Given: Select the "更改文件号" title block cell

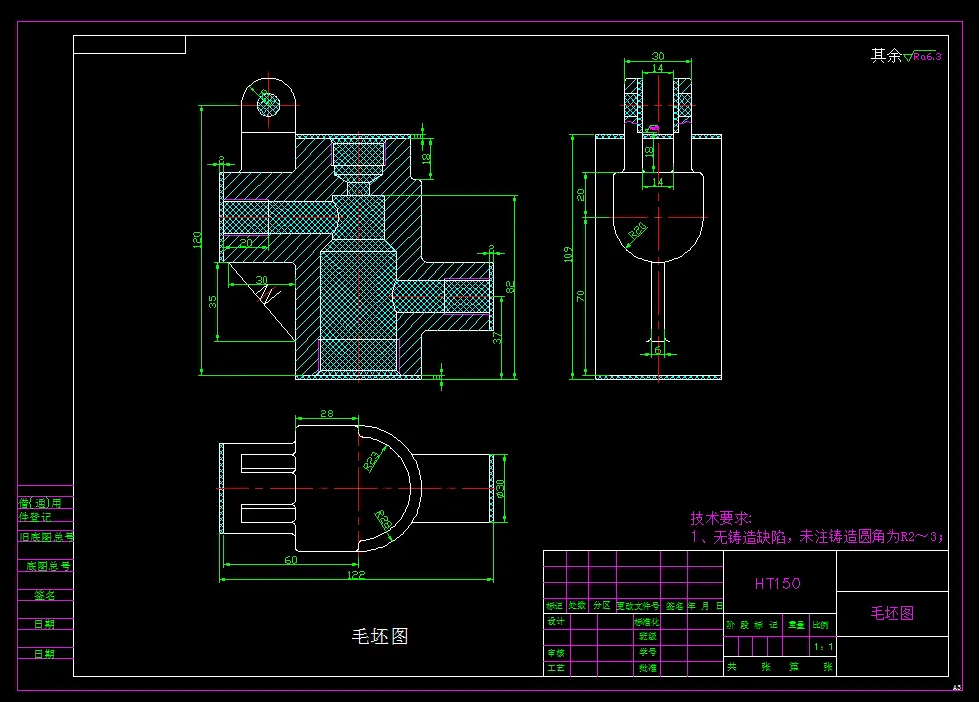Looking at the screenshot, I should [638, 606].
